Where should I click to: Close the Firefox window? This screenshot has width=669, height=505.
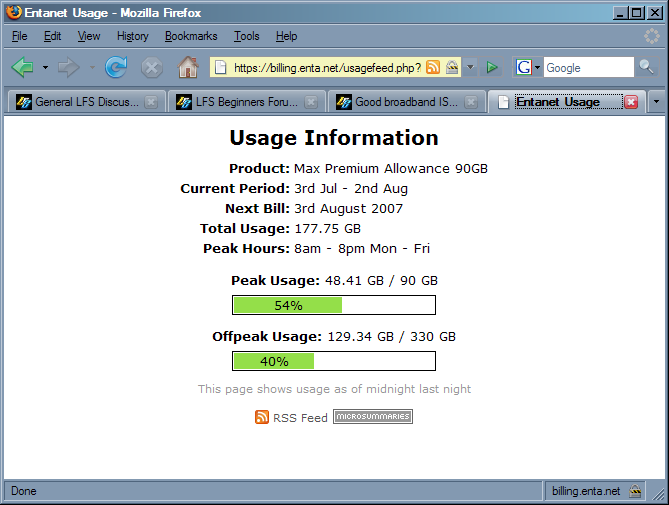[x=654, y=13]
